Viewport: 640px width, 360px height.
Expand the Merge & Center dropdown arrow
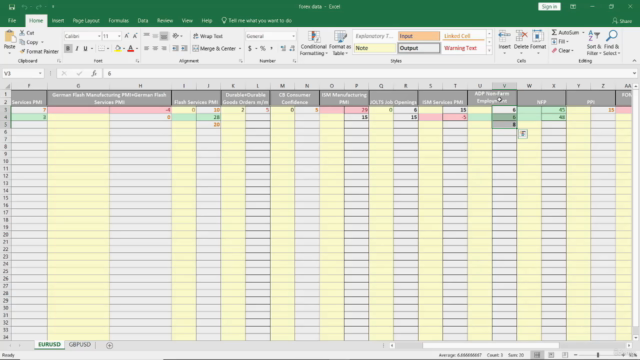click(240, 49)
